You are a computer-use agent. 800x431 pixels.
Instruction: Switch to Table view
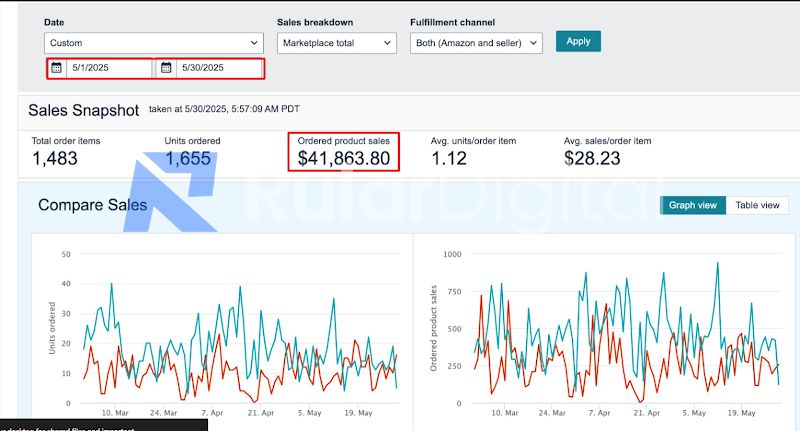click(x=757, y=205)
